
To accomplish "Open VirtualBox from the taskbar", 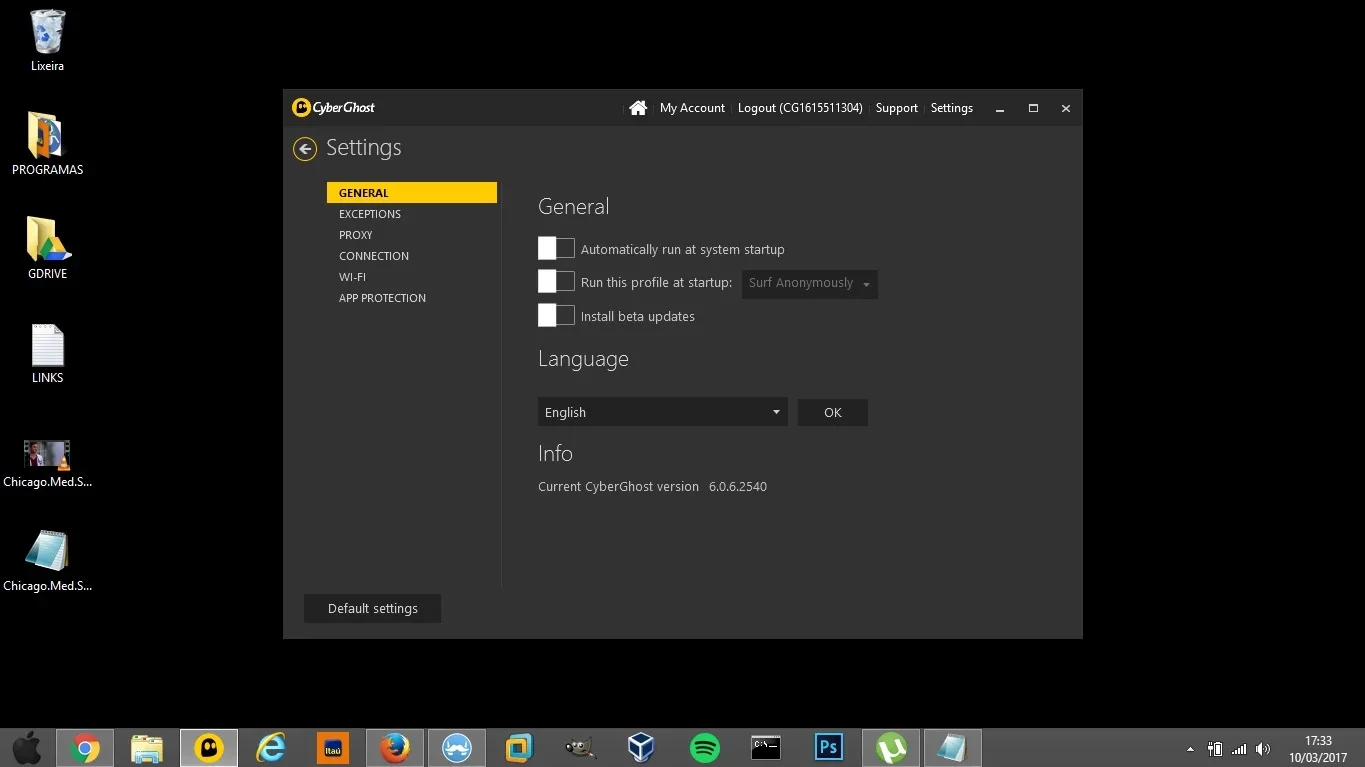I will (x=641, y=748).
